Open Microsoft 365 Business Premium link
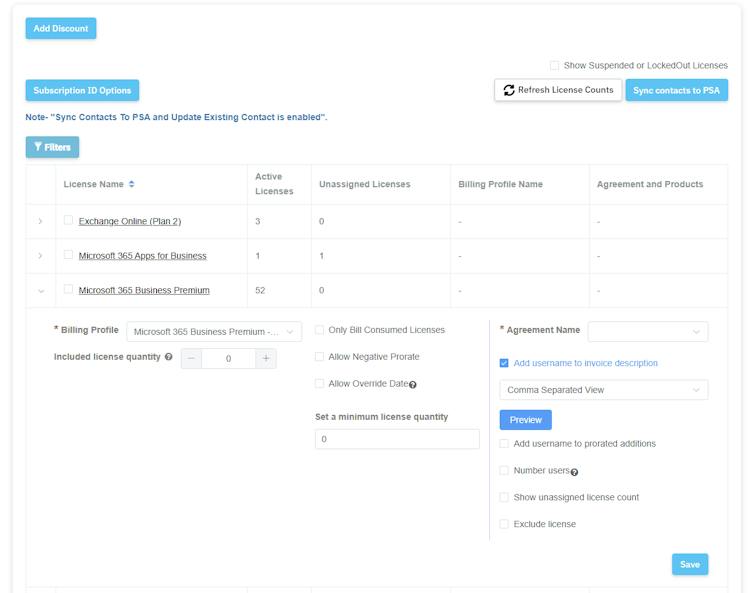The image size is (750, 593). click(x=144, y=290)
